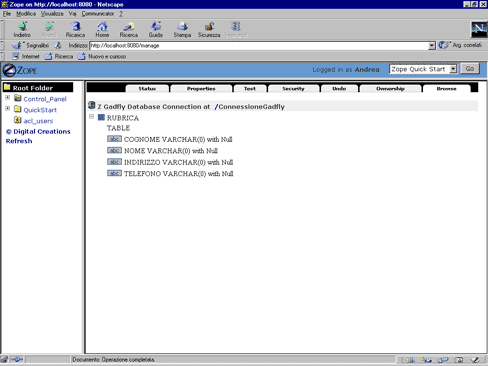Click the Control_Panel folder icon
This screenshot has height=366, width=488.
(x=18, y=98)
